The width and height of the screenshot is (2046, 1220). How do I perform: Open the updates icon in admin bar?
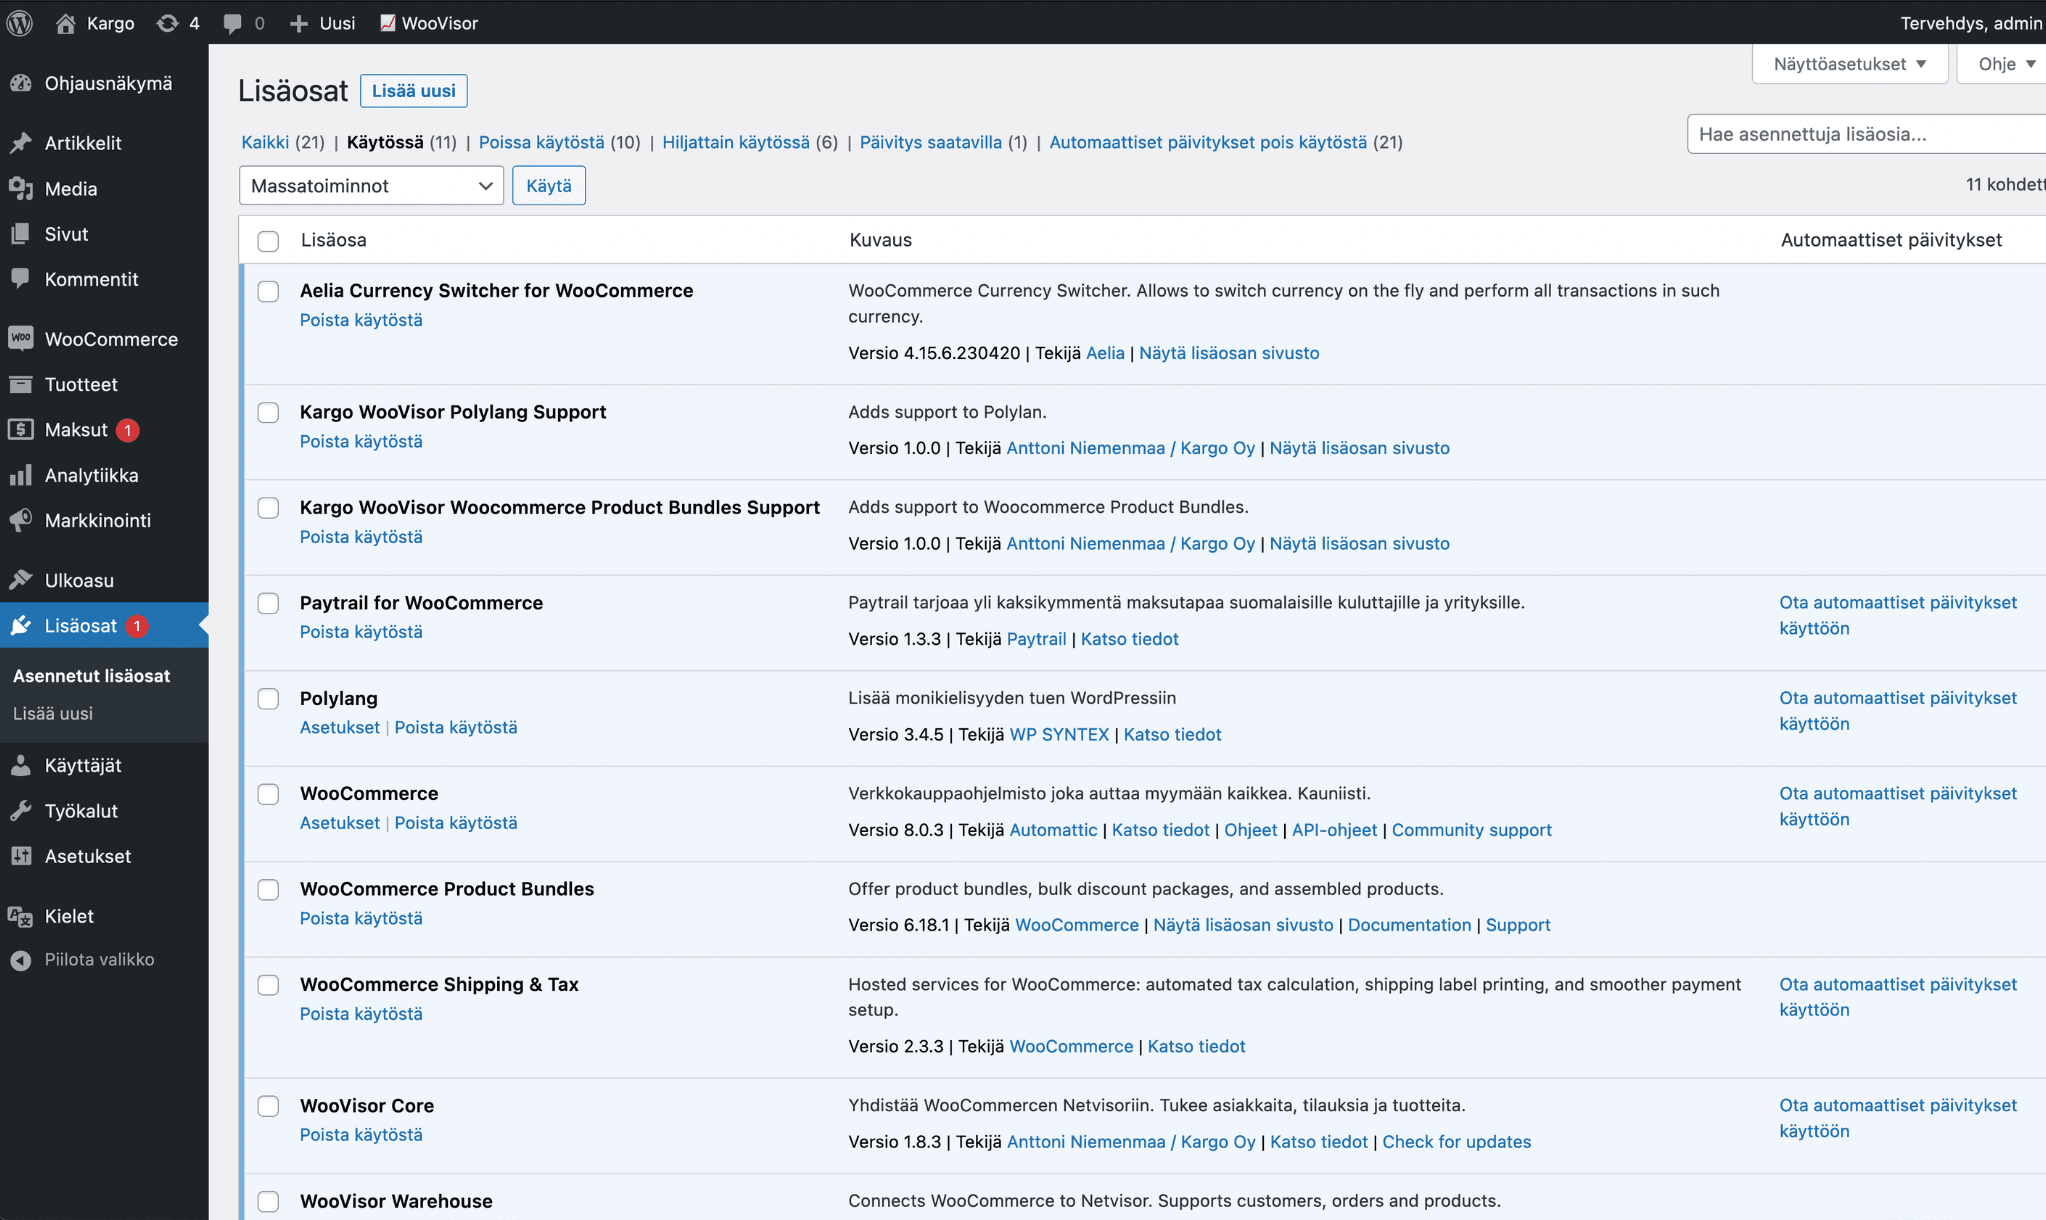(x=168, y=22)
